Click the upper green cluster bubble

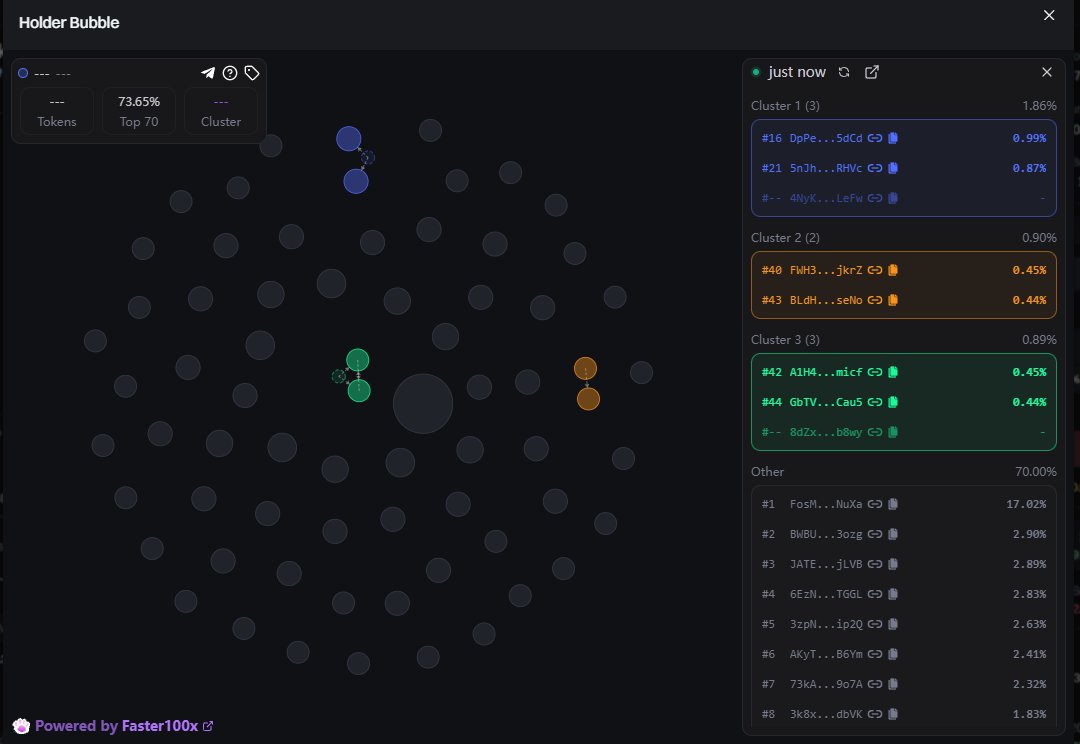(357, 360)
